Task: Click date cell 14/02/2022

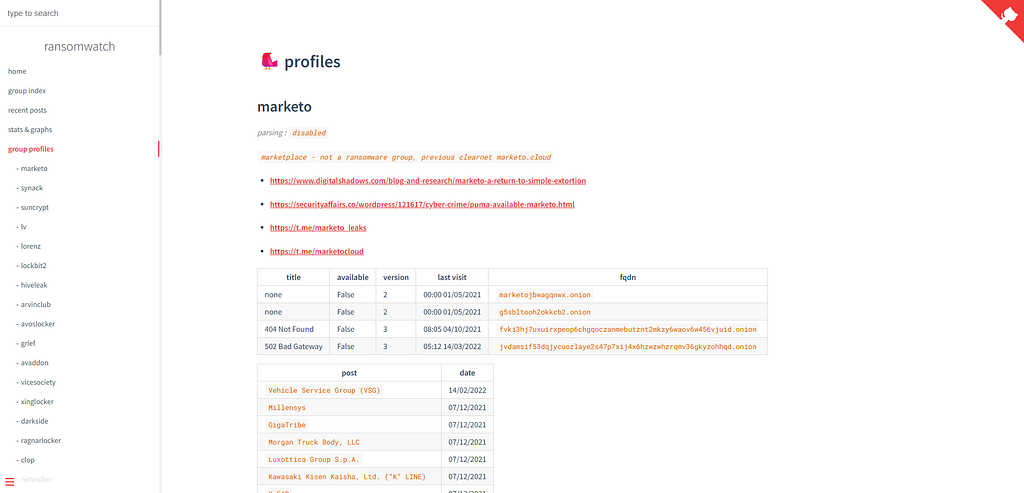Action: tap(468, 390)
